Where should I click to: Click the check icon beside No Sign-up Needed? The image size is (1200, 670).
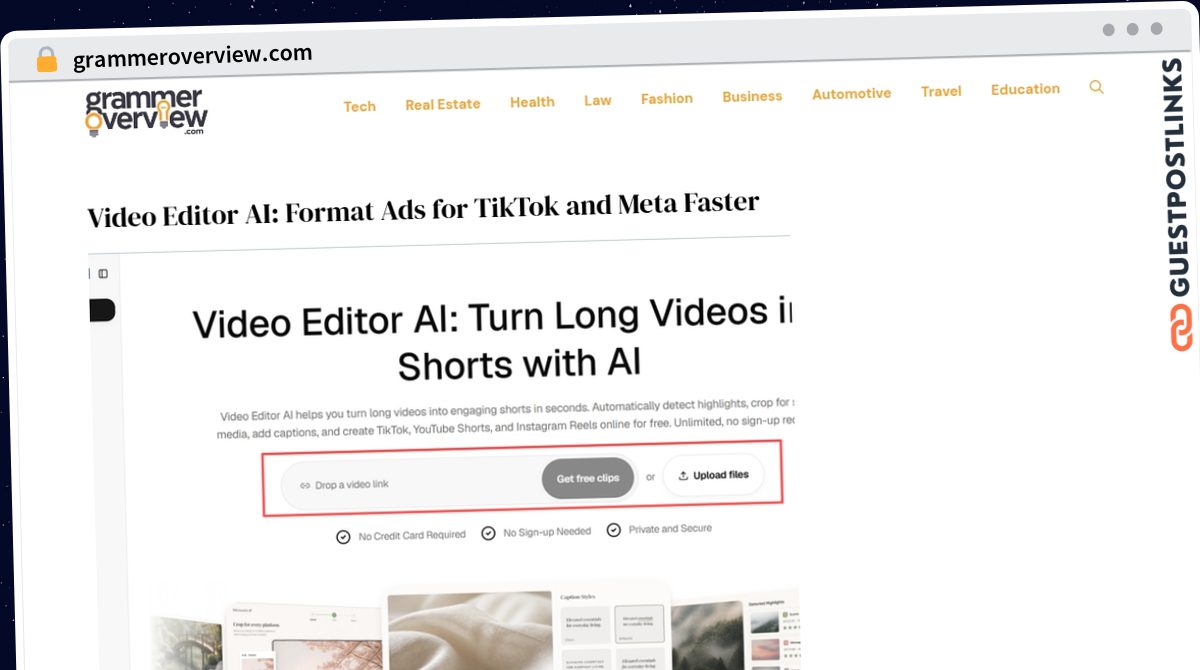pos(488,533)
